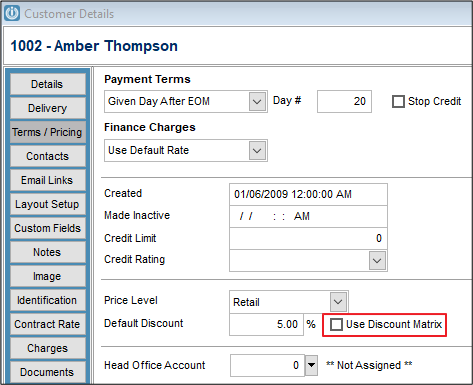Click the Customer Details window app icon
Viewport: 473px width, 385px height.
click(12, 14)
